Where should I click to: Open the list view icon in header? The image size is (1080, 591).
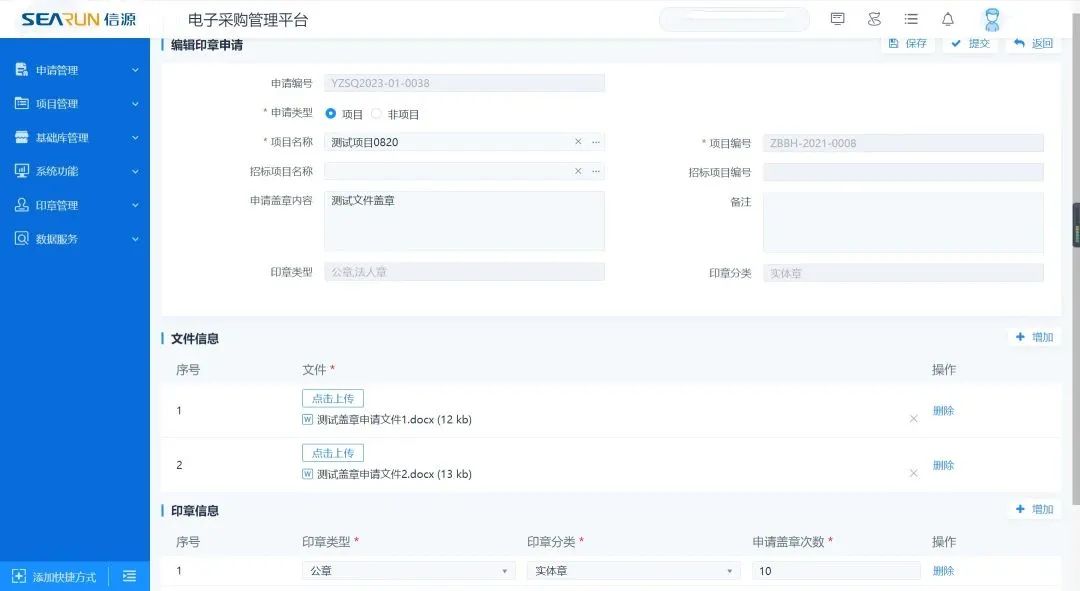(x=911, y=19)
